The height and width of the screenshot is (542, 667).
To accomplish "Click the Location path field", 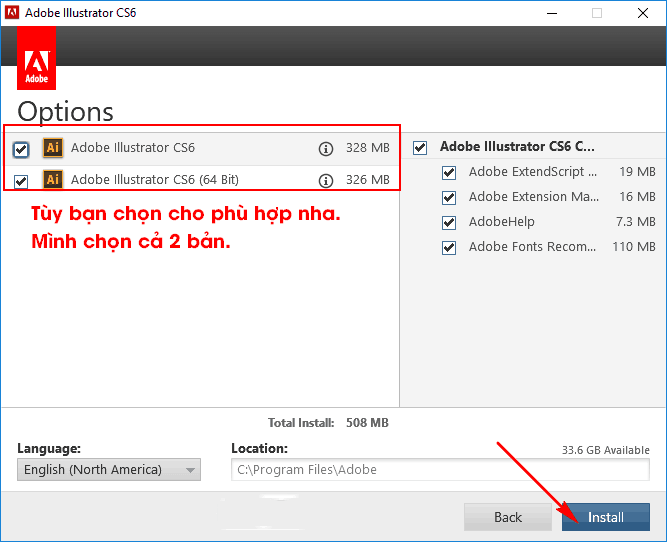I will point(440,470).
